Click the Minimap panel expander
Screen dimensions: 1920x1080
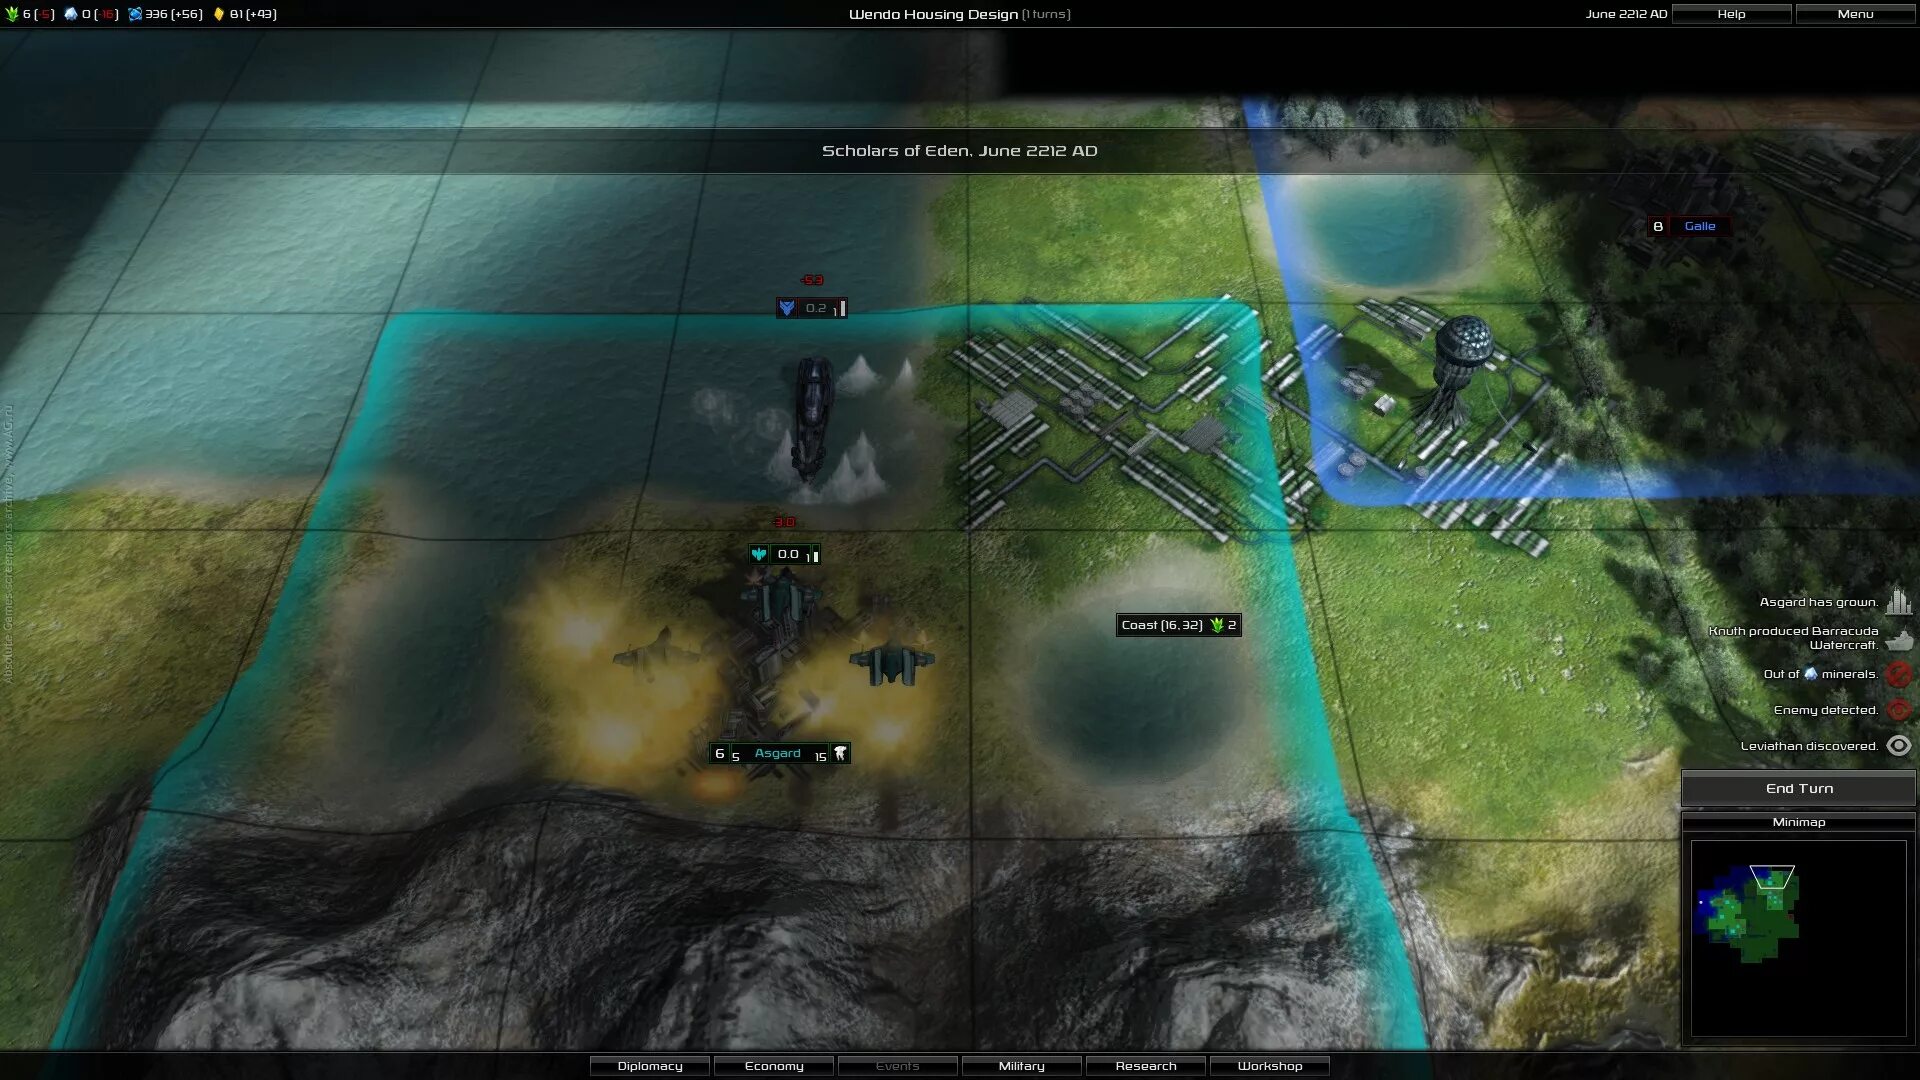[x=1800, y=822]
